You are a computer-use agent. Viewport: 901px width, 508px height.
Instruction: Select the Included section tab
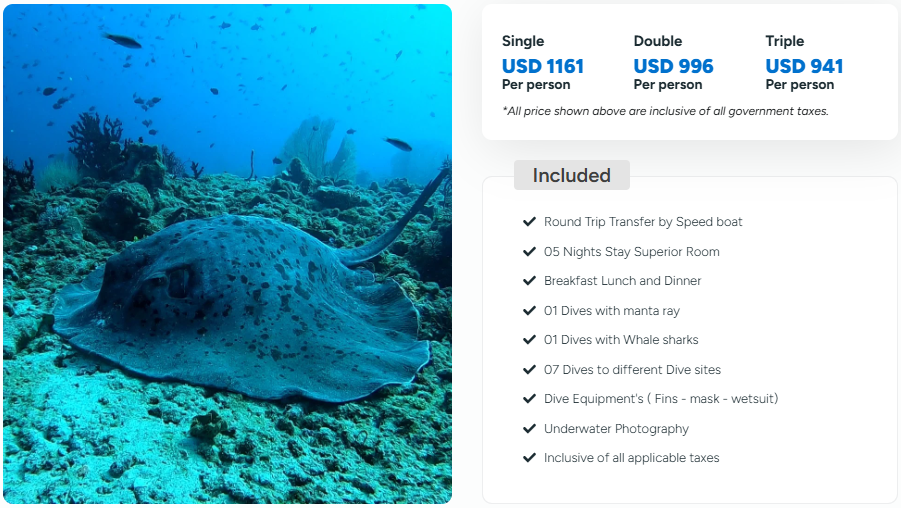(571, 175)
